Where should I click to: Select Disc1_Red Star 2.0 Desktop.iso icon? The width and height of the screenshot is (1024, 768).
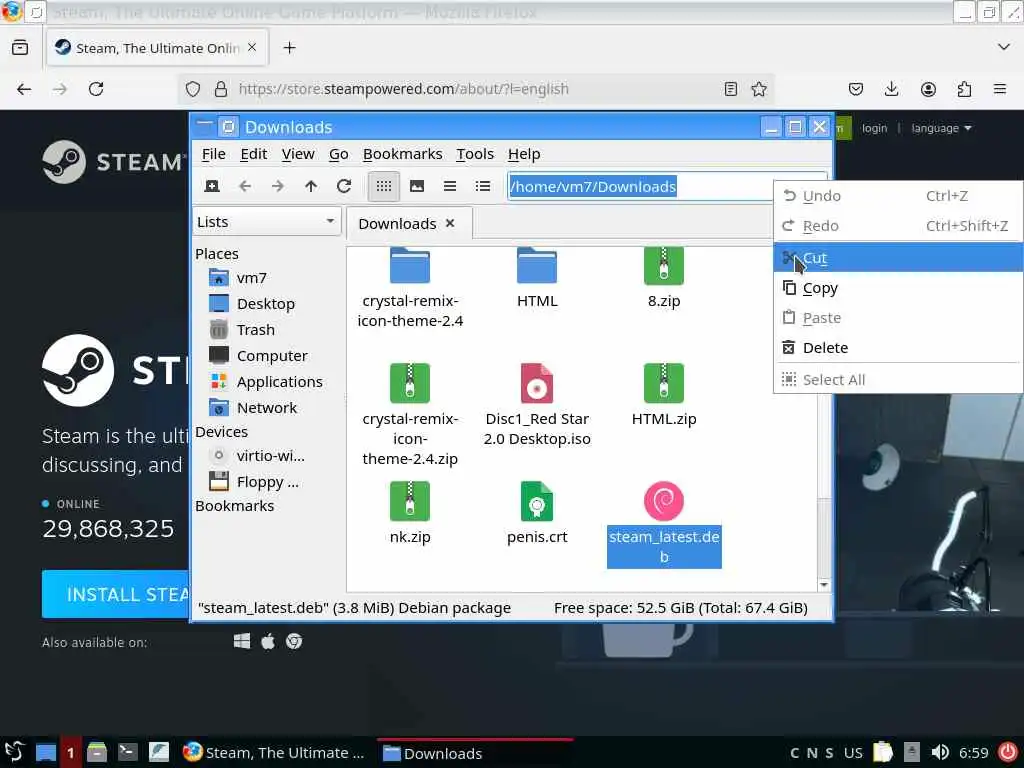537,383
